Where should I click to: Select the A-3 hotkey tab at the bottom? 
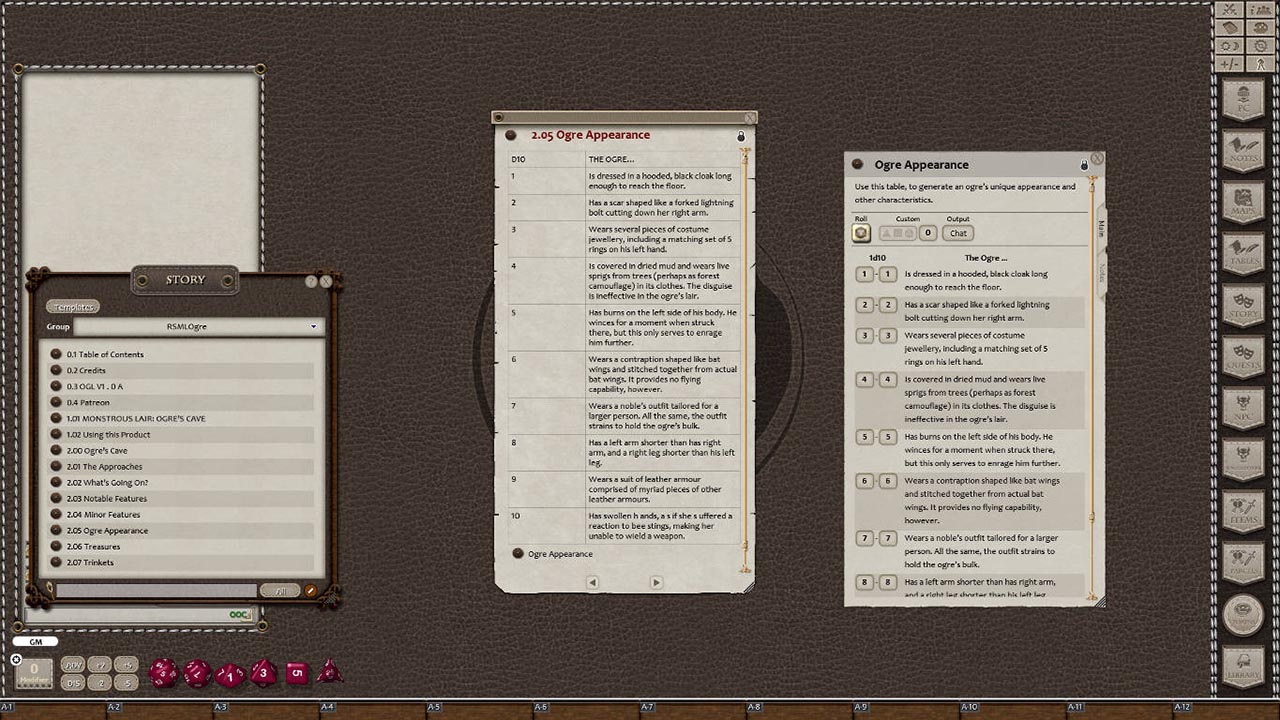219,706
